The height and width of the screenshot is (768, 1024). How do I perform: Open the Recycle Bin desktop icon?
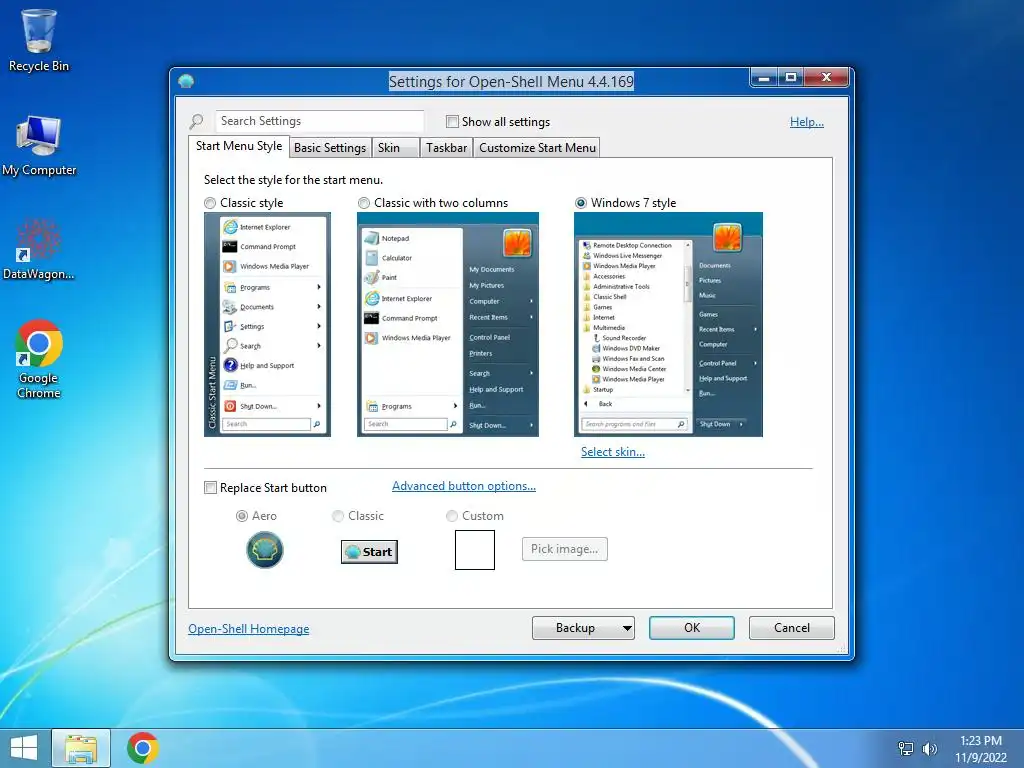pyautogui.click(x=39, y=40)
